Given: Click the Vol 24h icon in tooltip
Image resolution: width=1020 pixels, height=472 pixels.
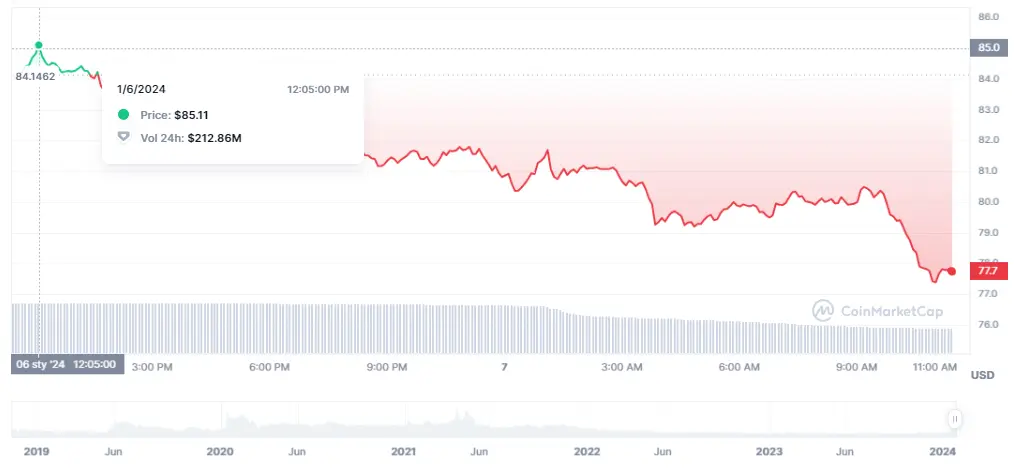Looking at the screenshot, I should tap(124, 137).
